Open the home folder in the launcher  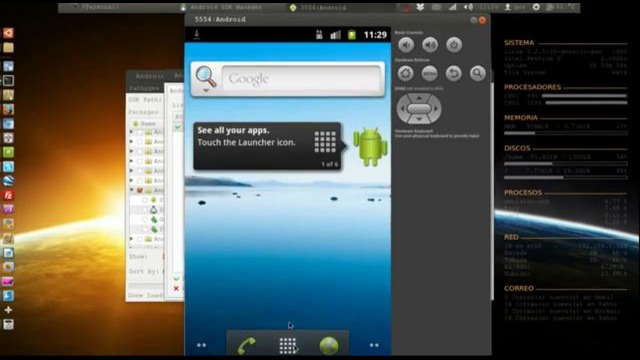pyautogui.click(x=8, y=48)
